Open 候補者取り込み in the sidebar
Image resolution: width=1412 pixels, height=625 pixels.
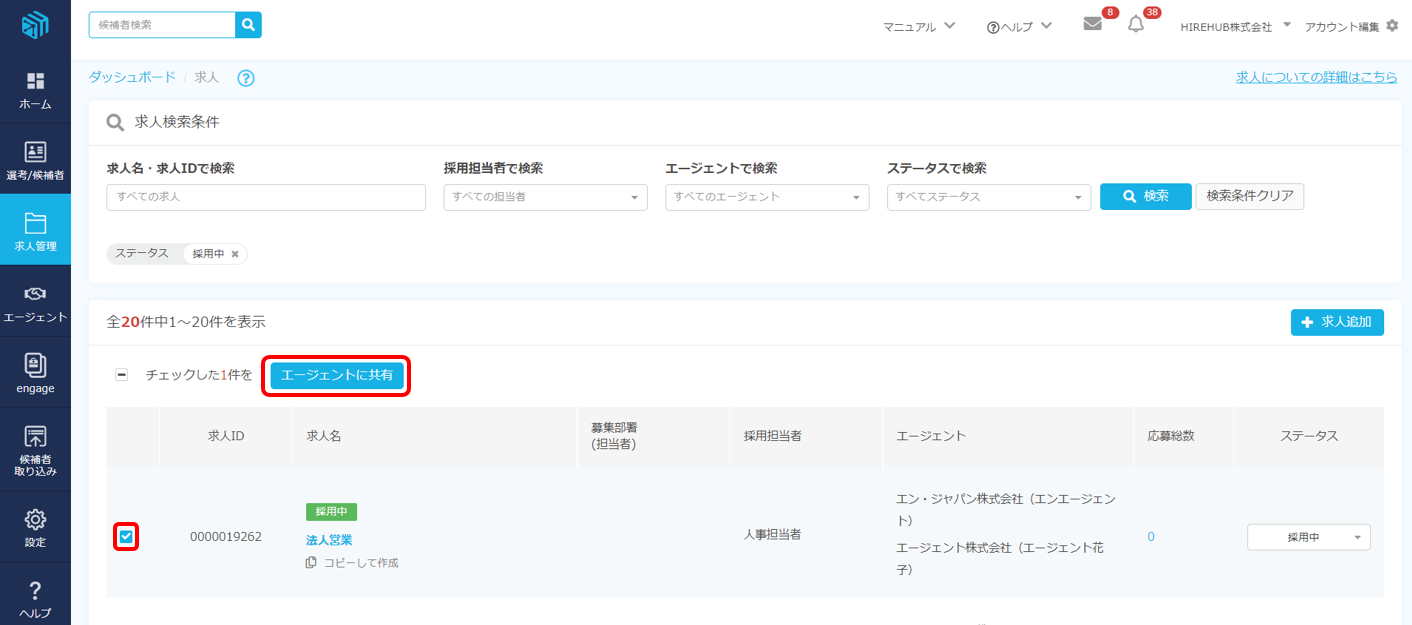[x=35, y=450]
